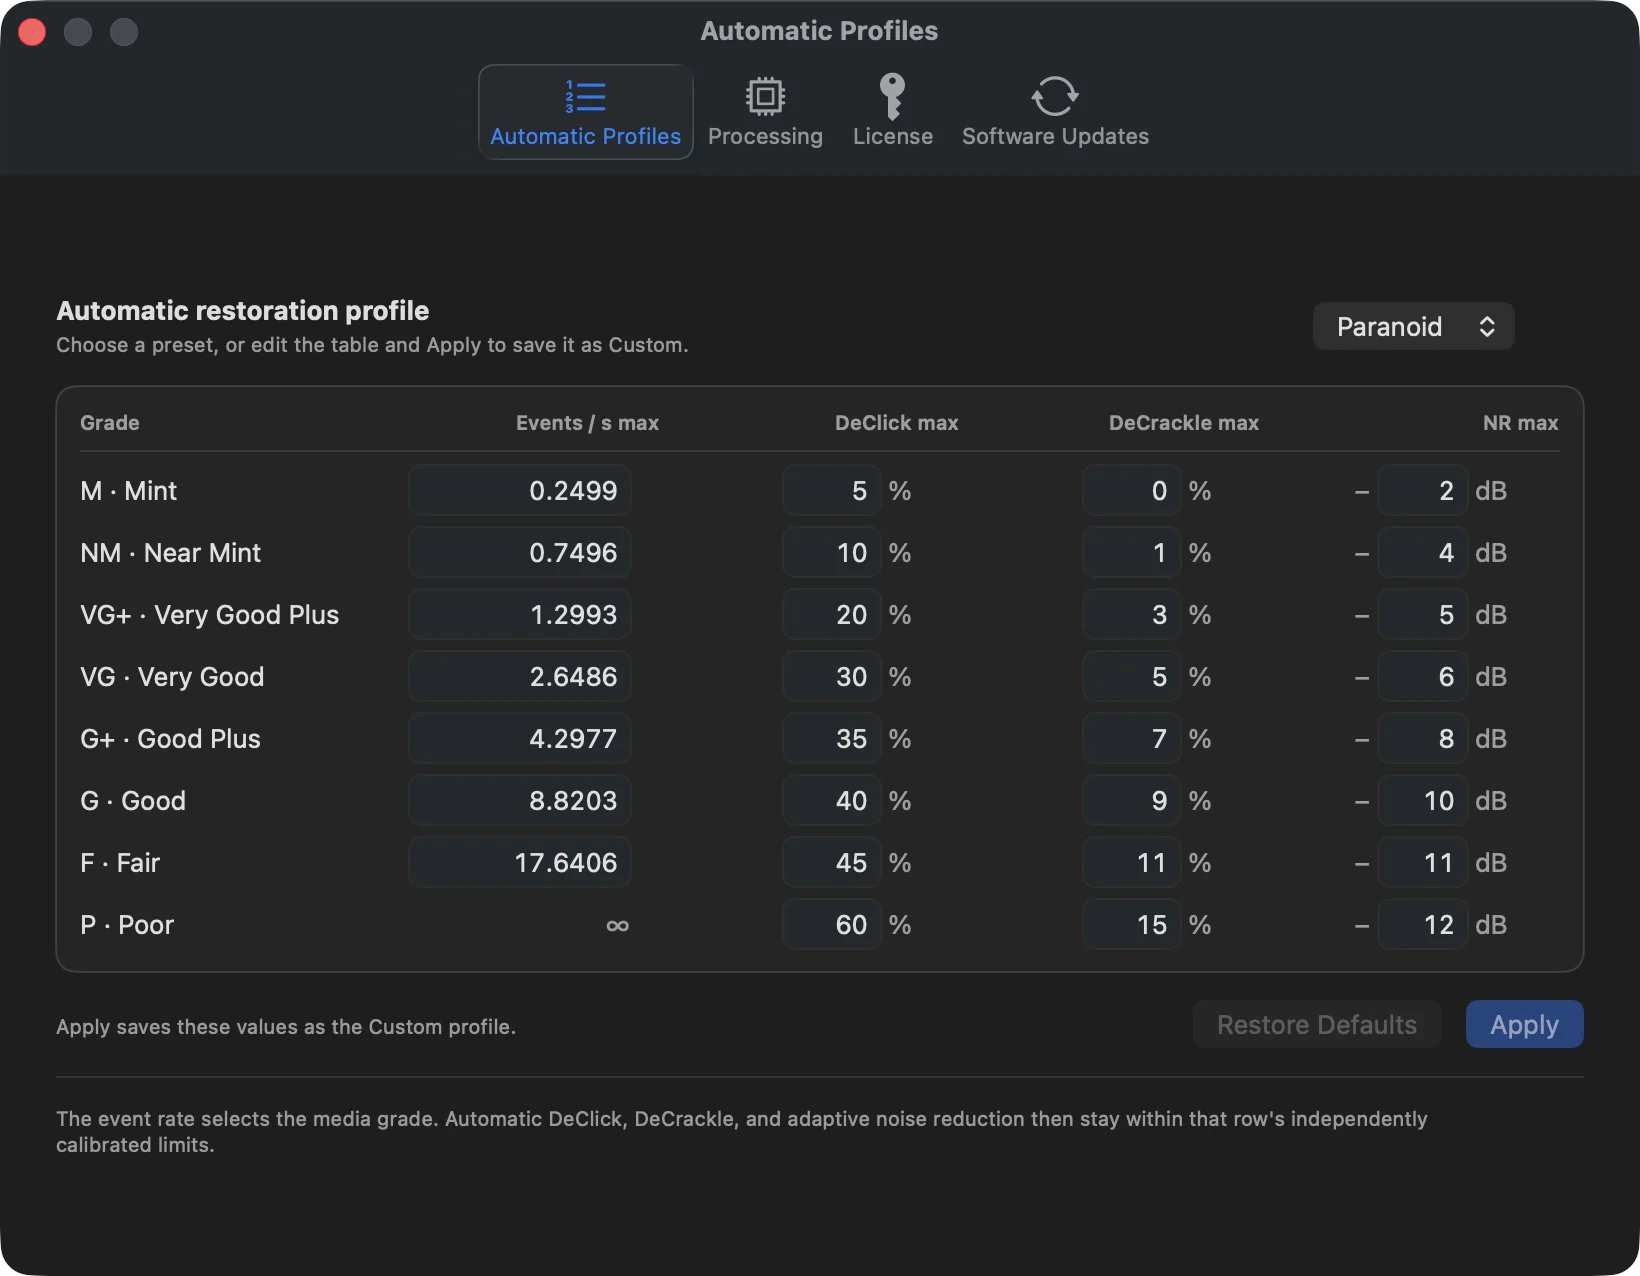
Task: Click the 'P · Poor' grade label
Action: [x=127, y=924]
